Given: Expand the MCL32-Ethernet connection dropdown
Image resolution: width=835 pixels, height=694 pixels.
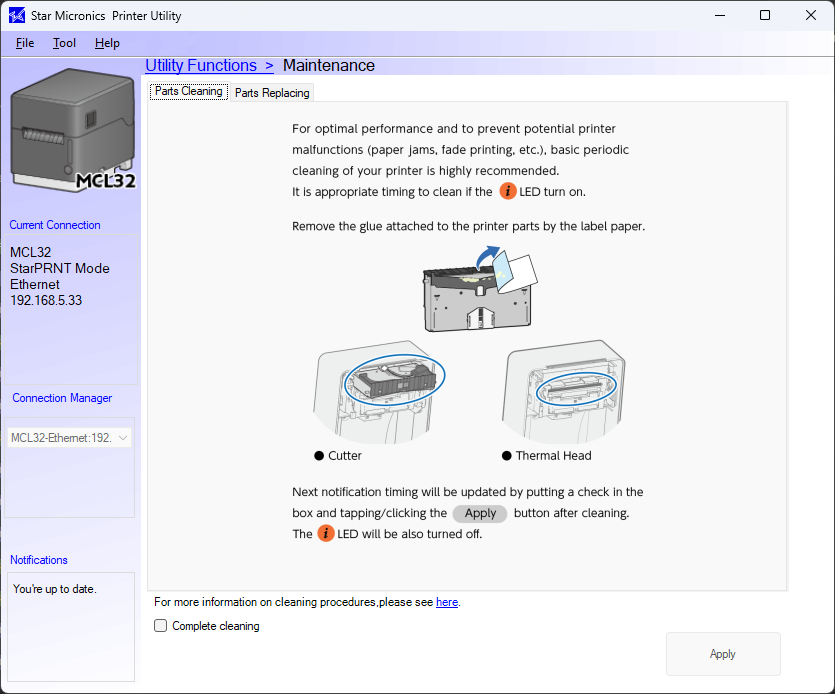Looking at the screenshot, I should (x=69, y=438).
